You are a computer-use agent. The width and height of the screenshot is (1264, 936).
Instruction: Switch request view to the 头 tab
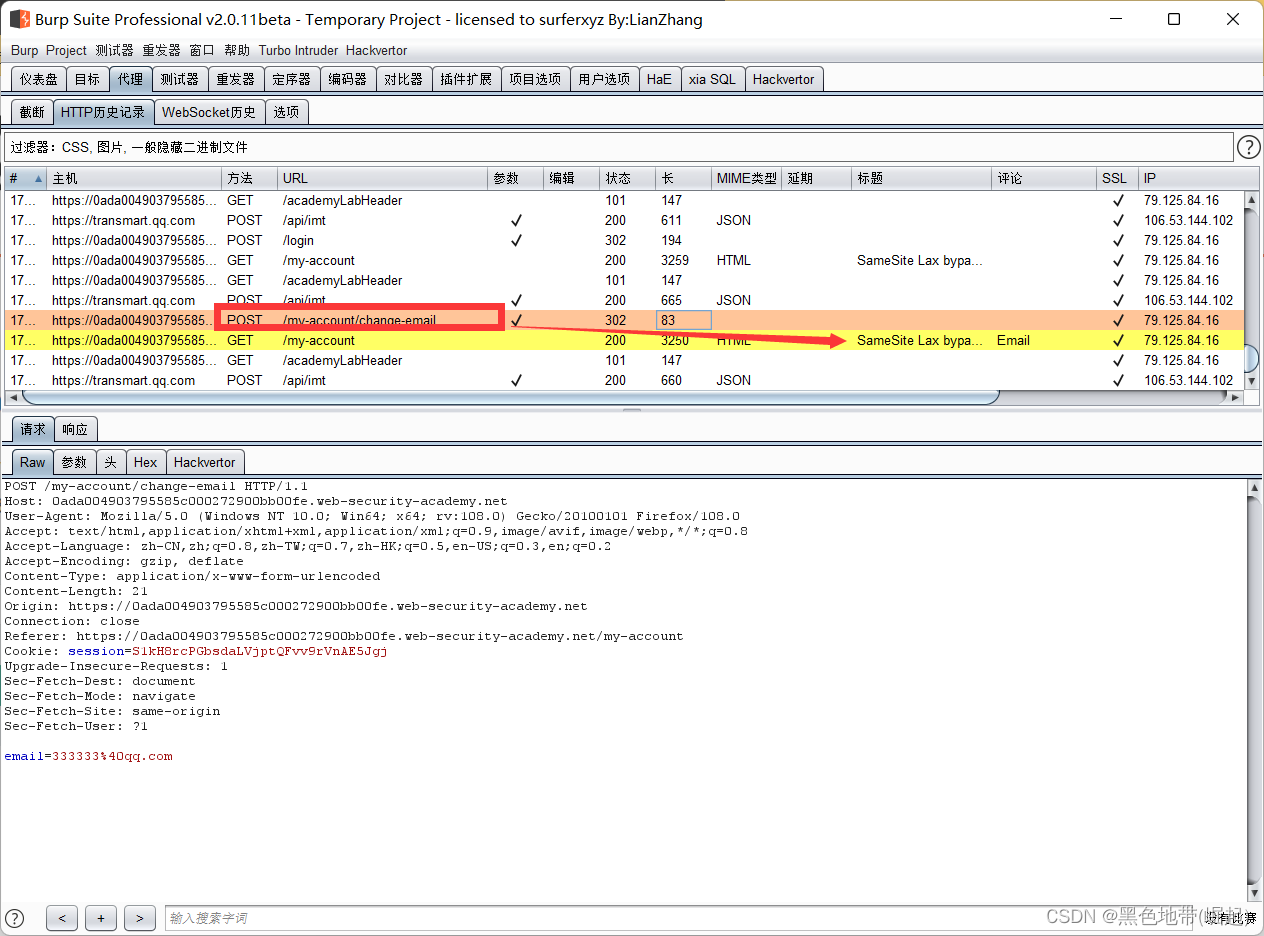[110, 462]
